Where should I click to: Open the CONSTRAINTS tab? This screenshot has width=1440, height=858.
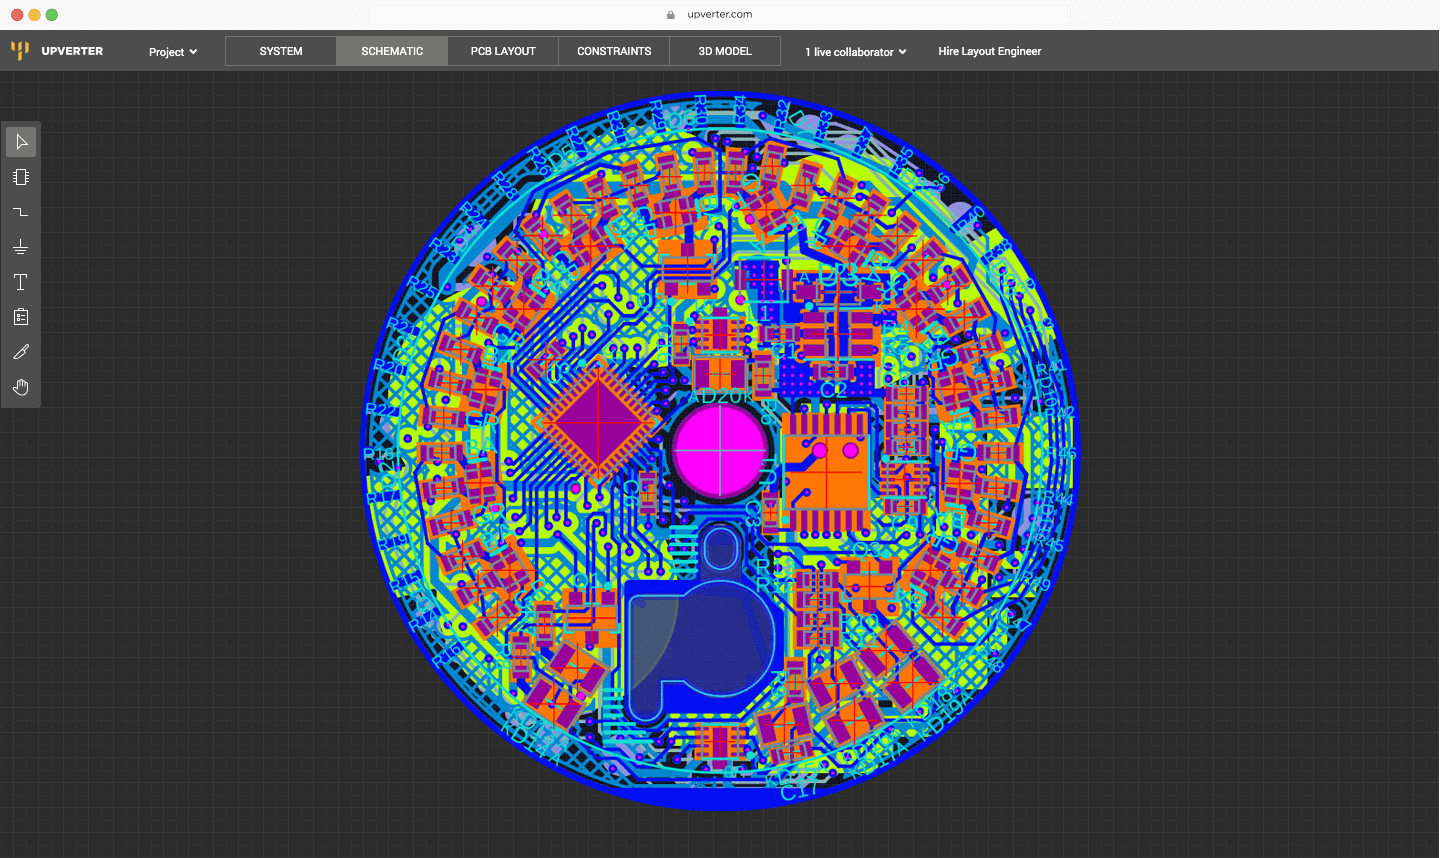[613, 50]
